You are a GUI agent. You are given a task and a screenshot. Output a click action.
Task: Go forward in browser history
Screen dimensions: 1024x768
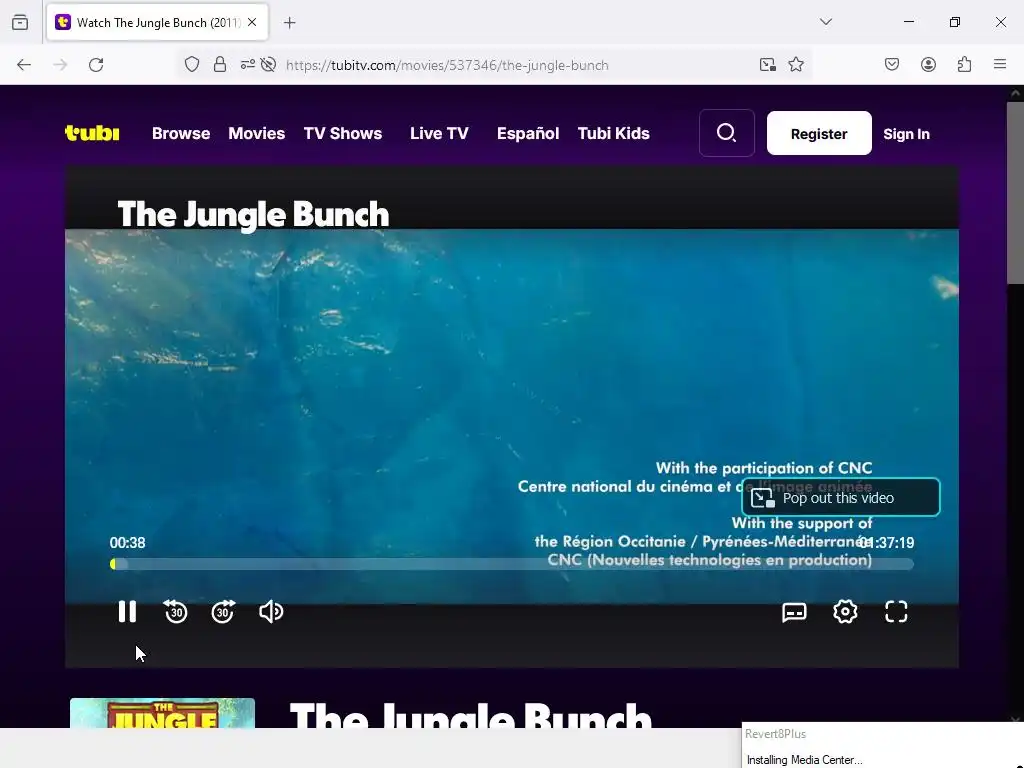coord(60,65)
